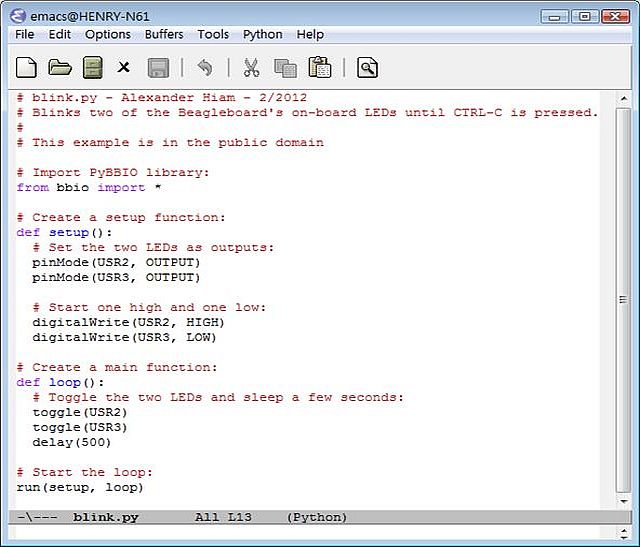
Task: Click 'digitalWrite(USR3, LOW)' line
Action: point(124,337)
